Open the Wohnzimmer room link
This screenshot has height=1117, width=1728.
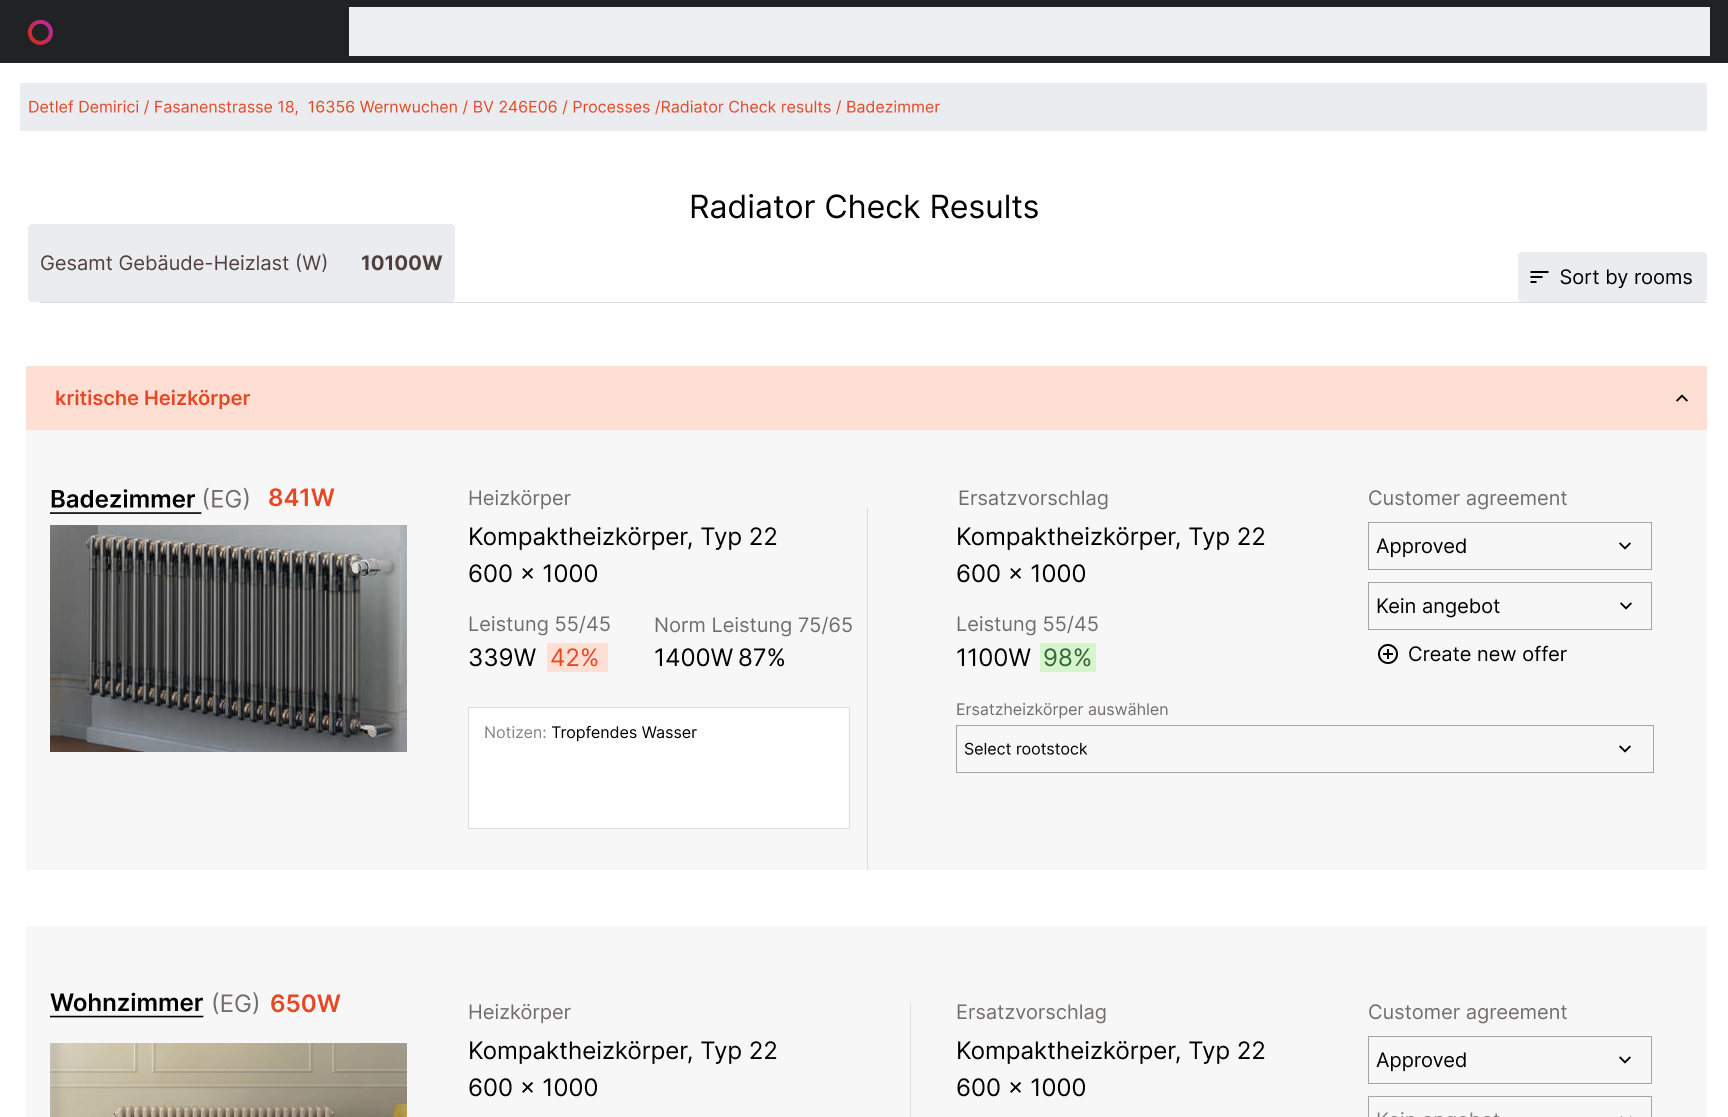pyautogui.click(x=127, y=1003)
